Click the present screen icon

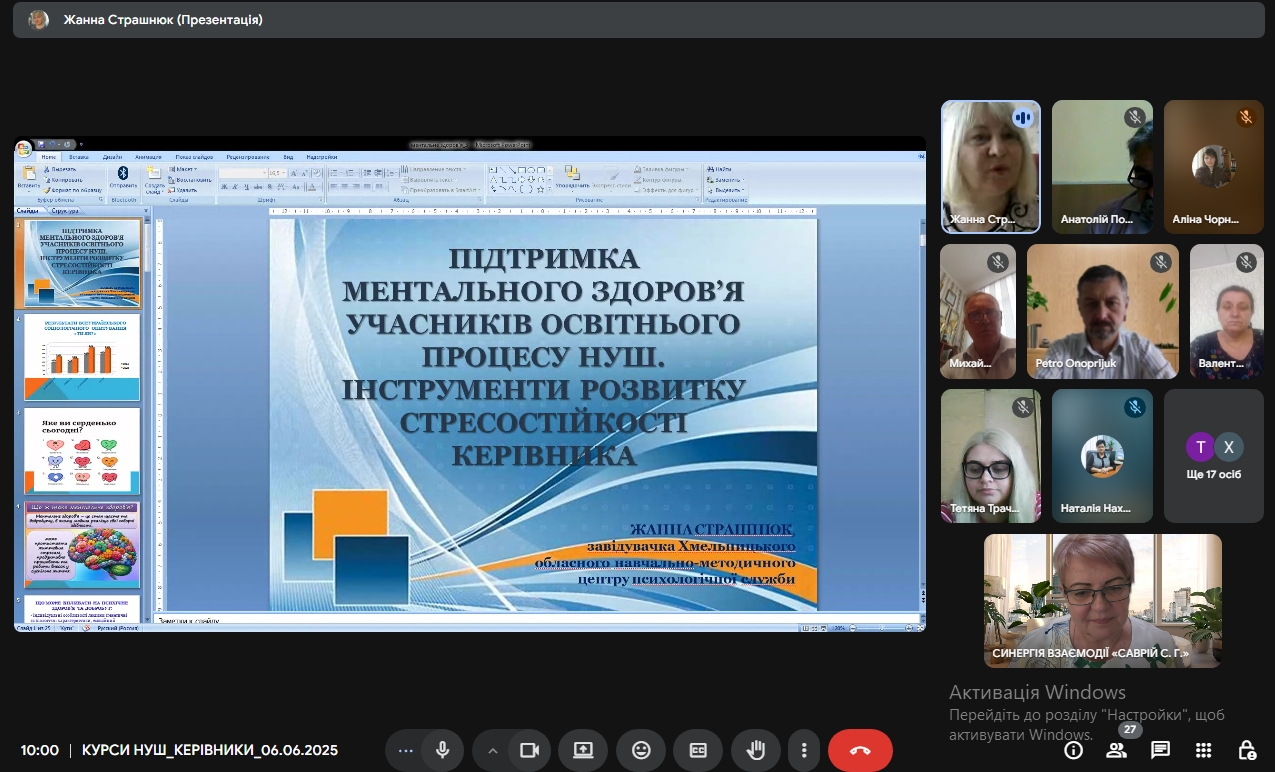click(x=583, y=750)
